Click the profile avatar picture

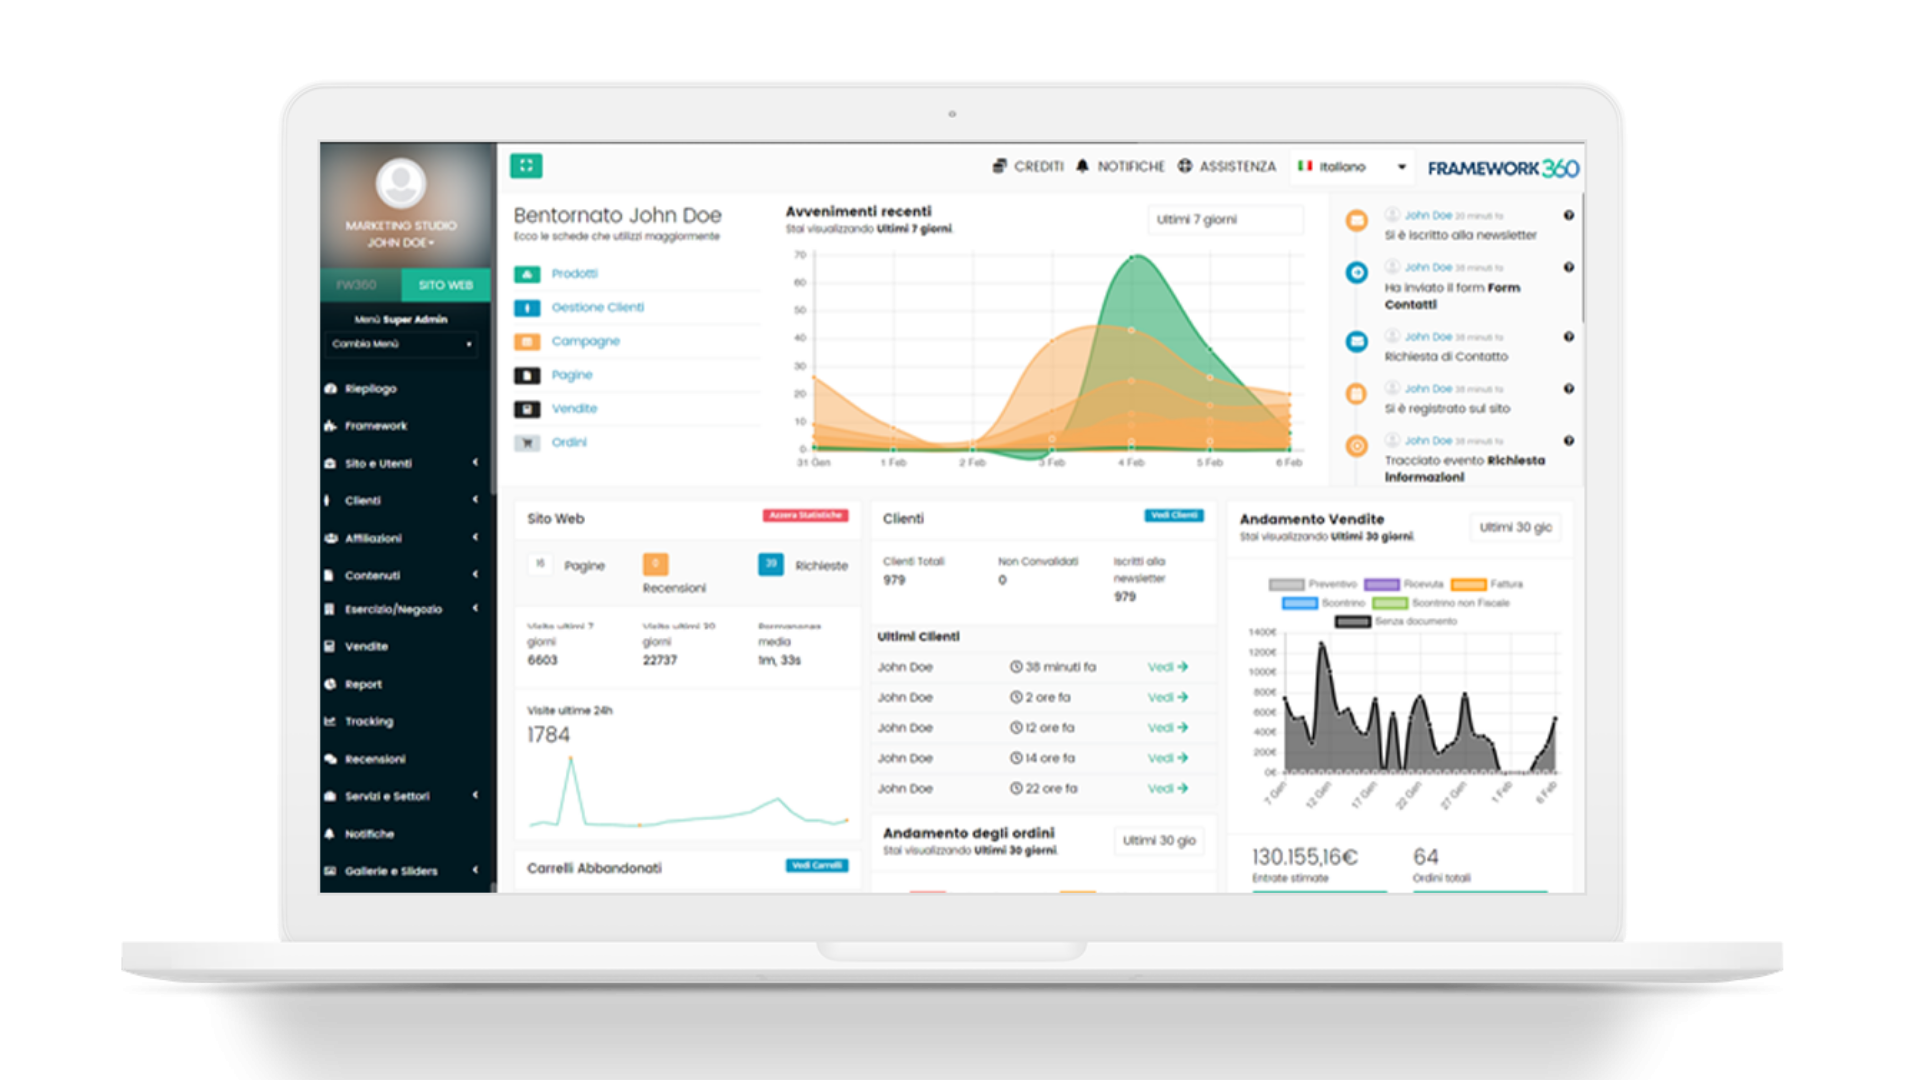pyautogui.click(x=401, y=184)
